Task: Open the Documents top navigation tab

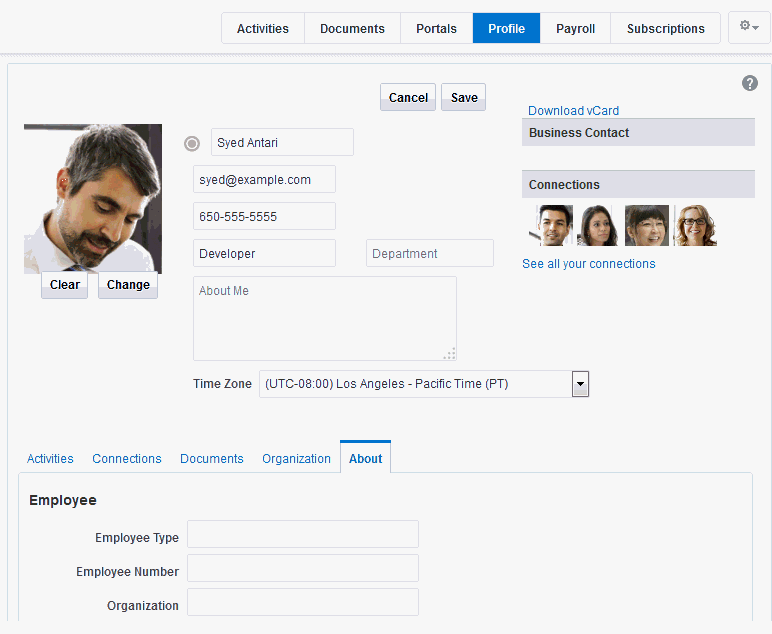Action: pyautogui.click(x=353, y=29)
